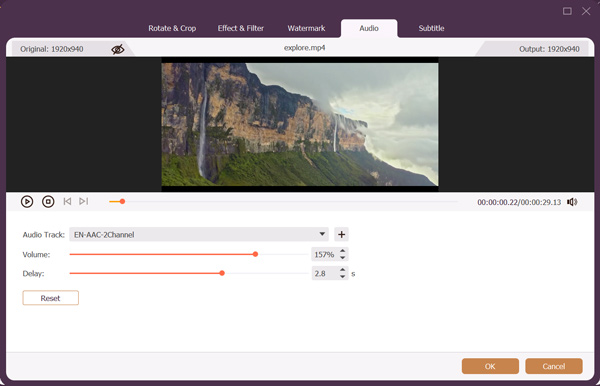
Task: Jump to previous frame
Action: (x=67, y=201)
